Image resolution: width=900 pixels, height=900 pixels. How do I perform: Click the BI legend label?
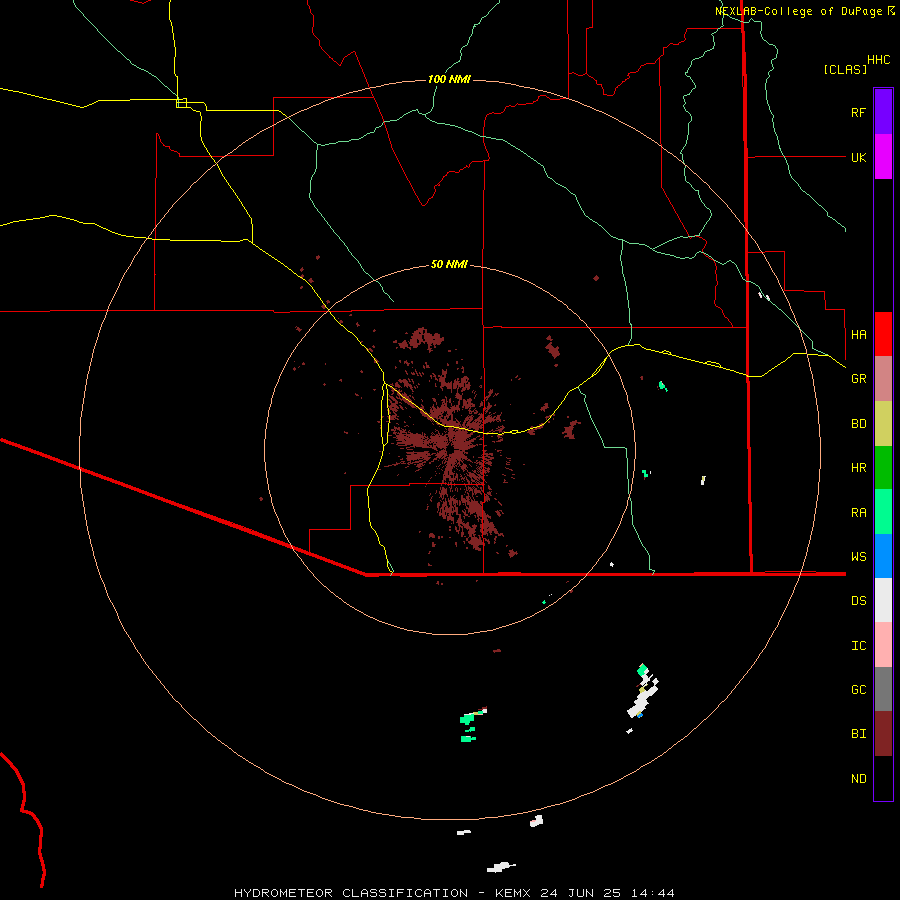pos(858,734)
